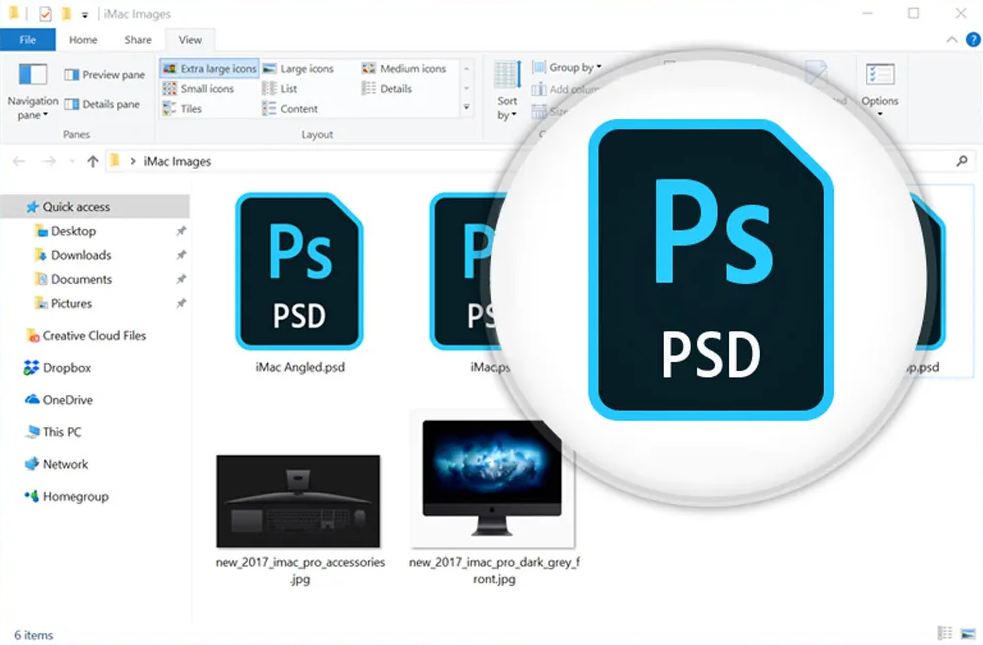The height and width of the screenshot is (645, 983).
Task: Open recent locations dropdown arrow
Action: [x=72, y=162]
